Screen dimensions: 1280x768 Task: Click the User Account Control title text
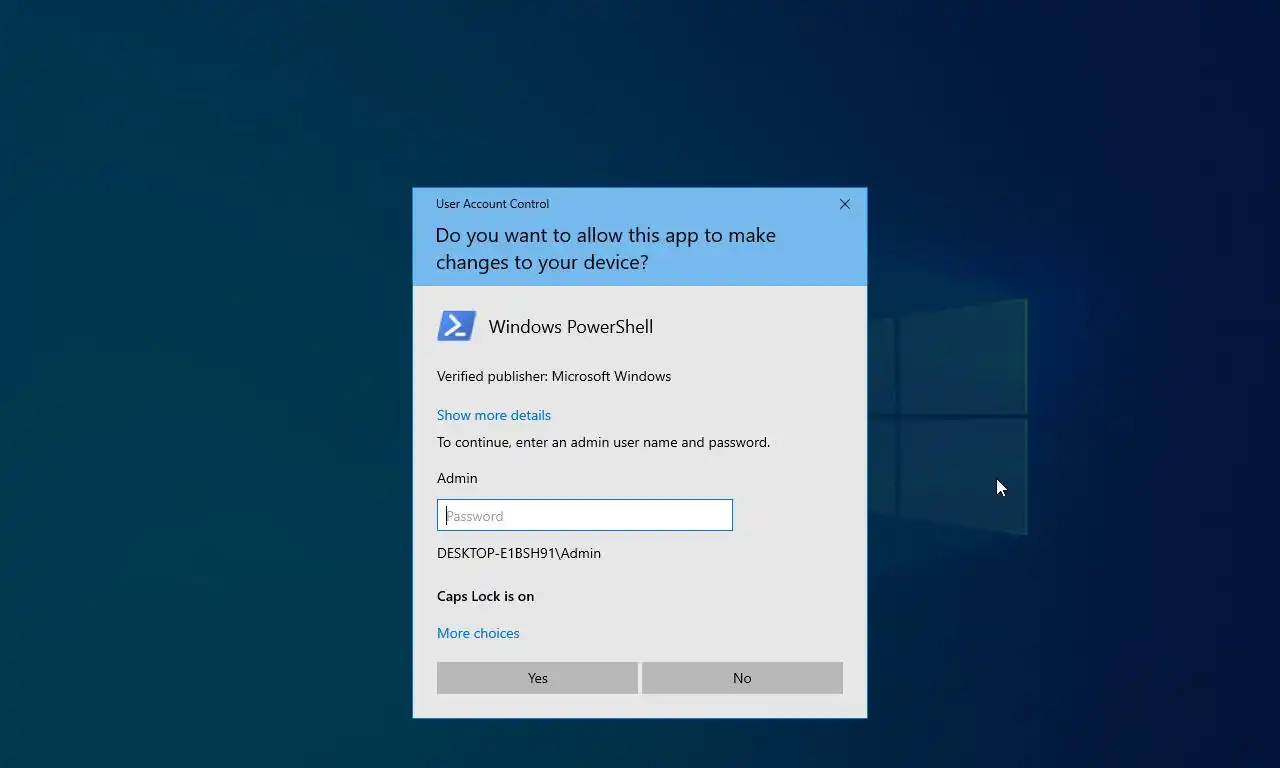tap(492, 204)
